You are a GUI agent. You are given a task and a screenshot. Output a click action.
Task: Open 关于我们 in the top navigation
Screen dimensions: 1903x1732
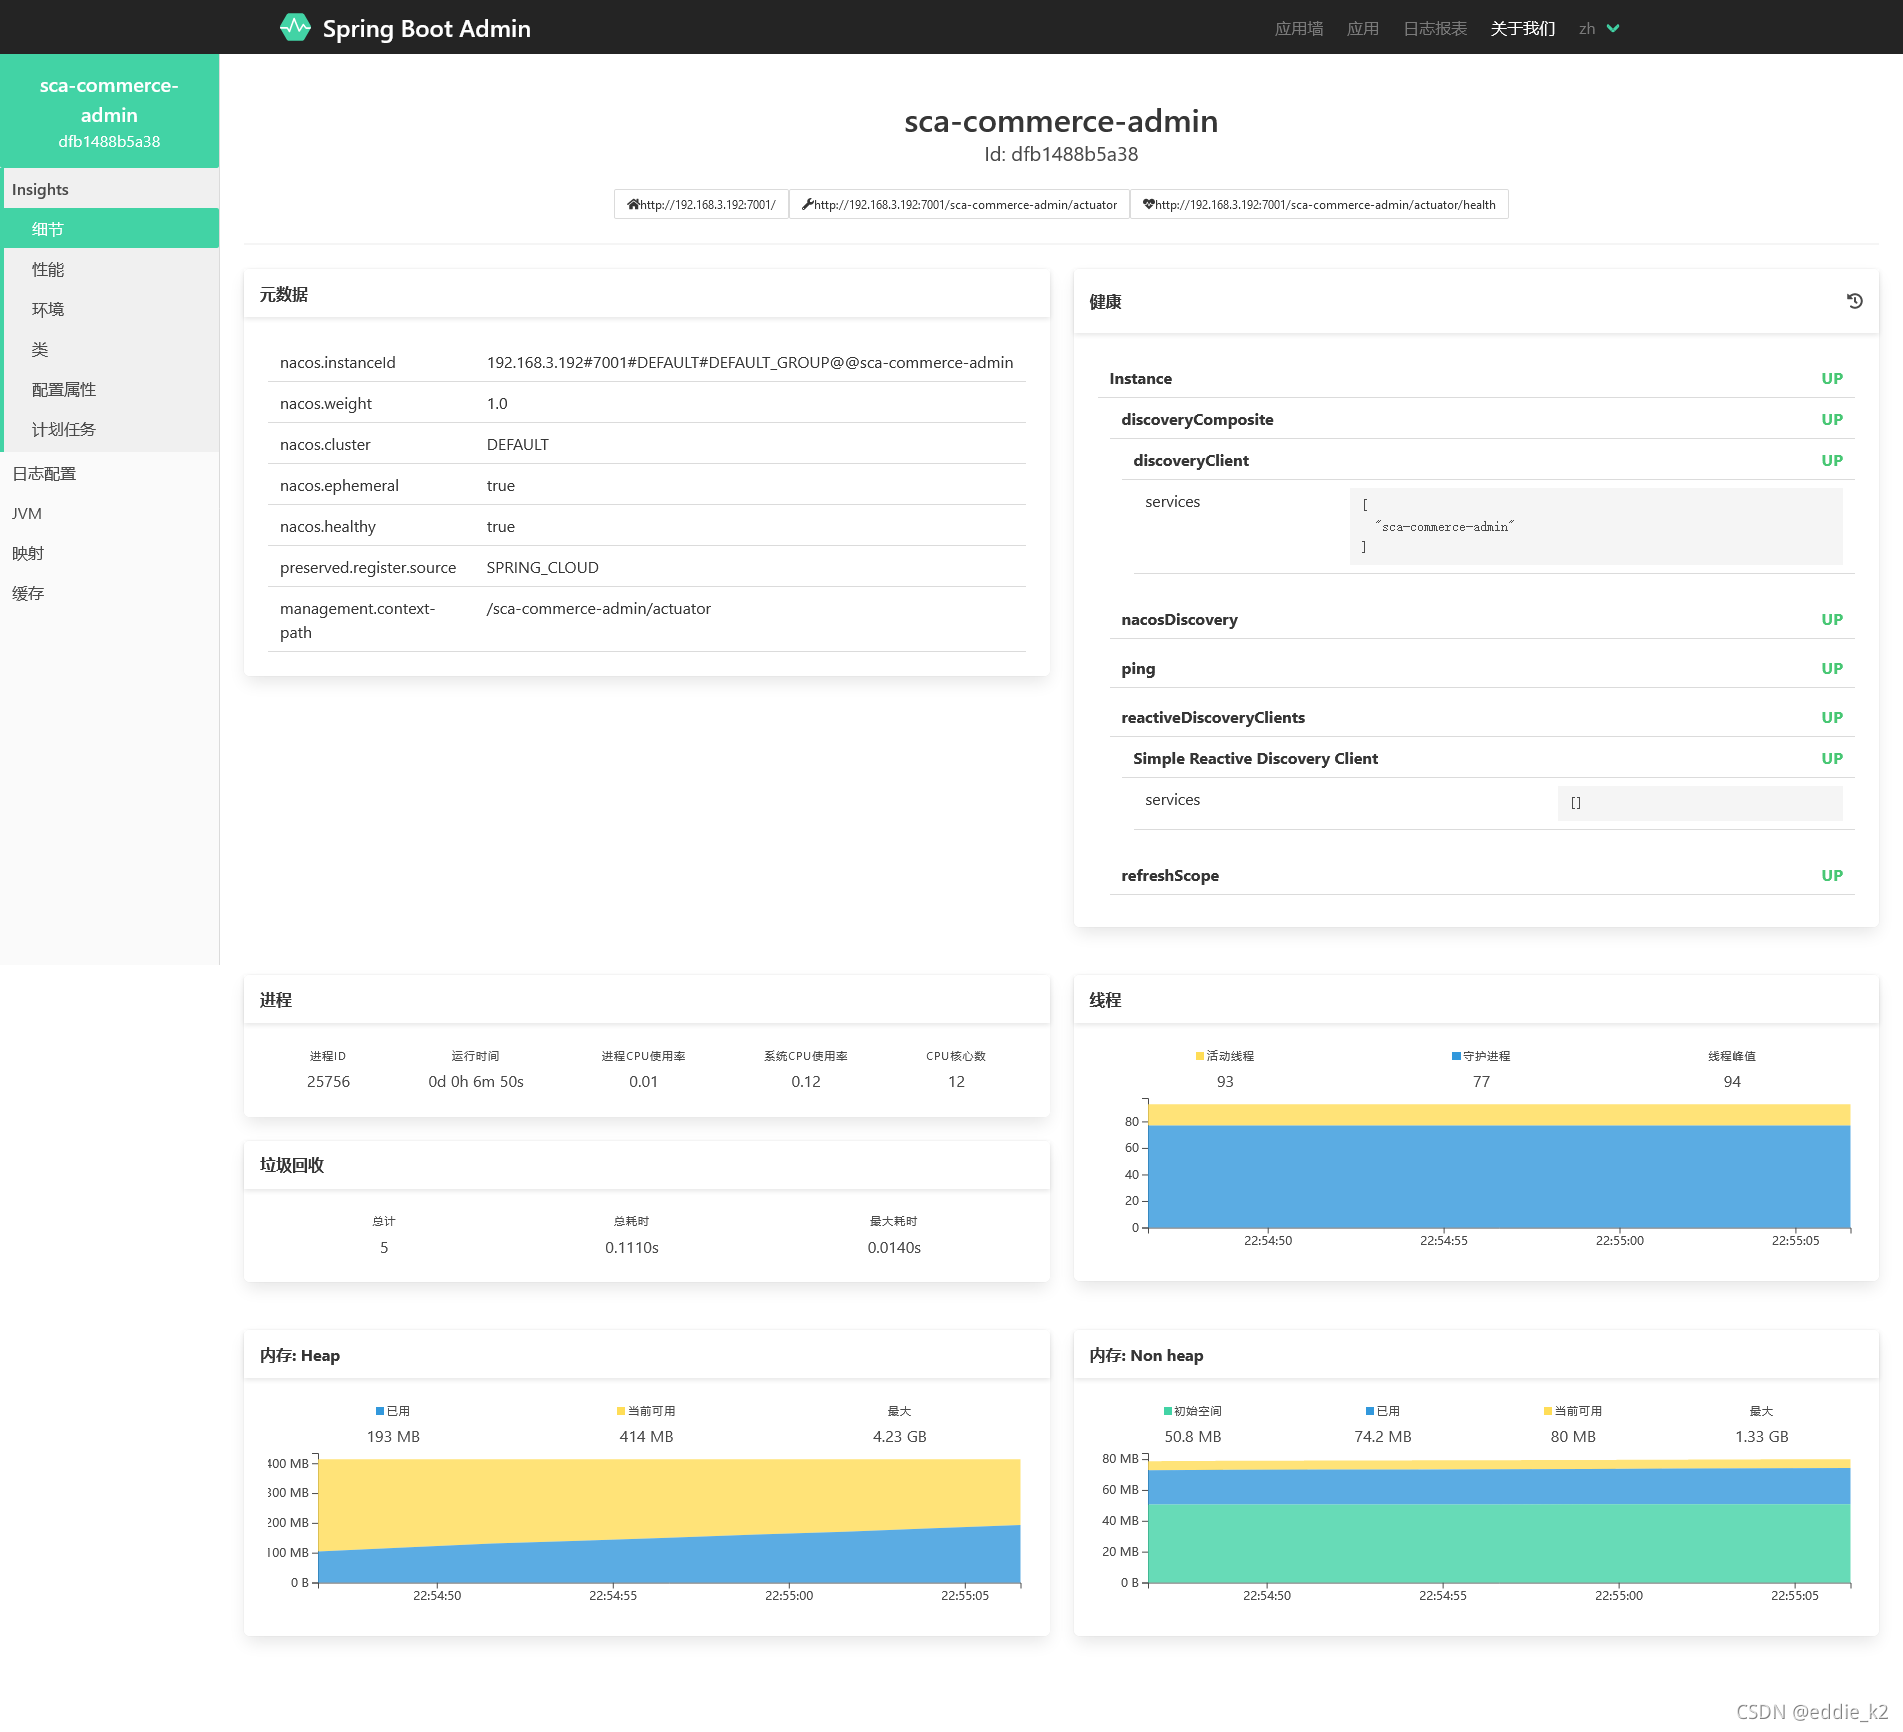1523,28
